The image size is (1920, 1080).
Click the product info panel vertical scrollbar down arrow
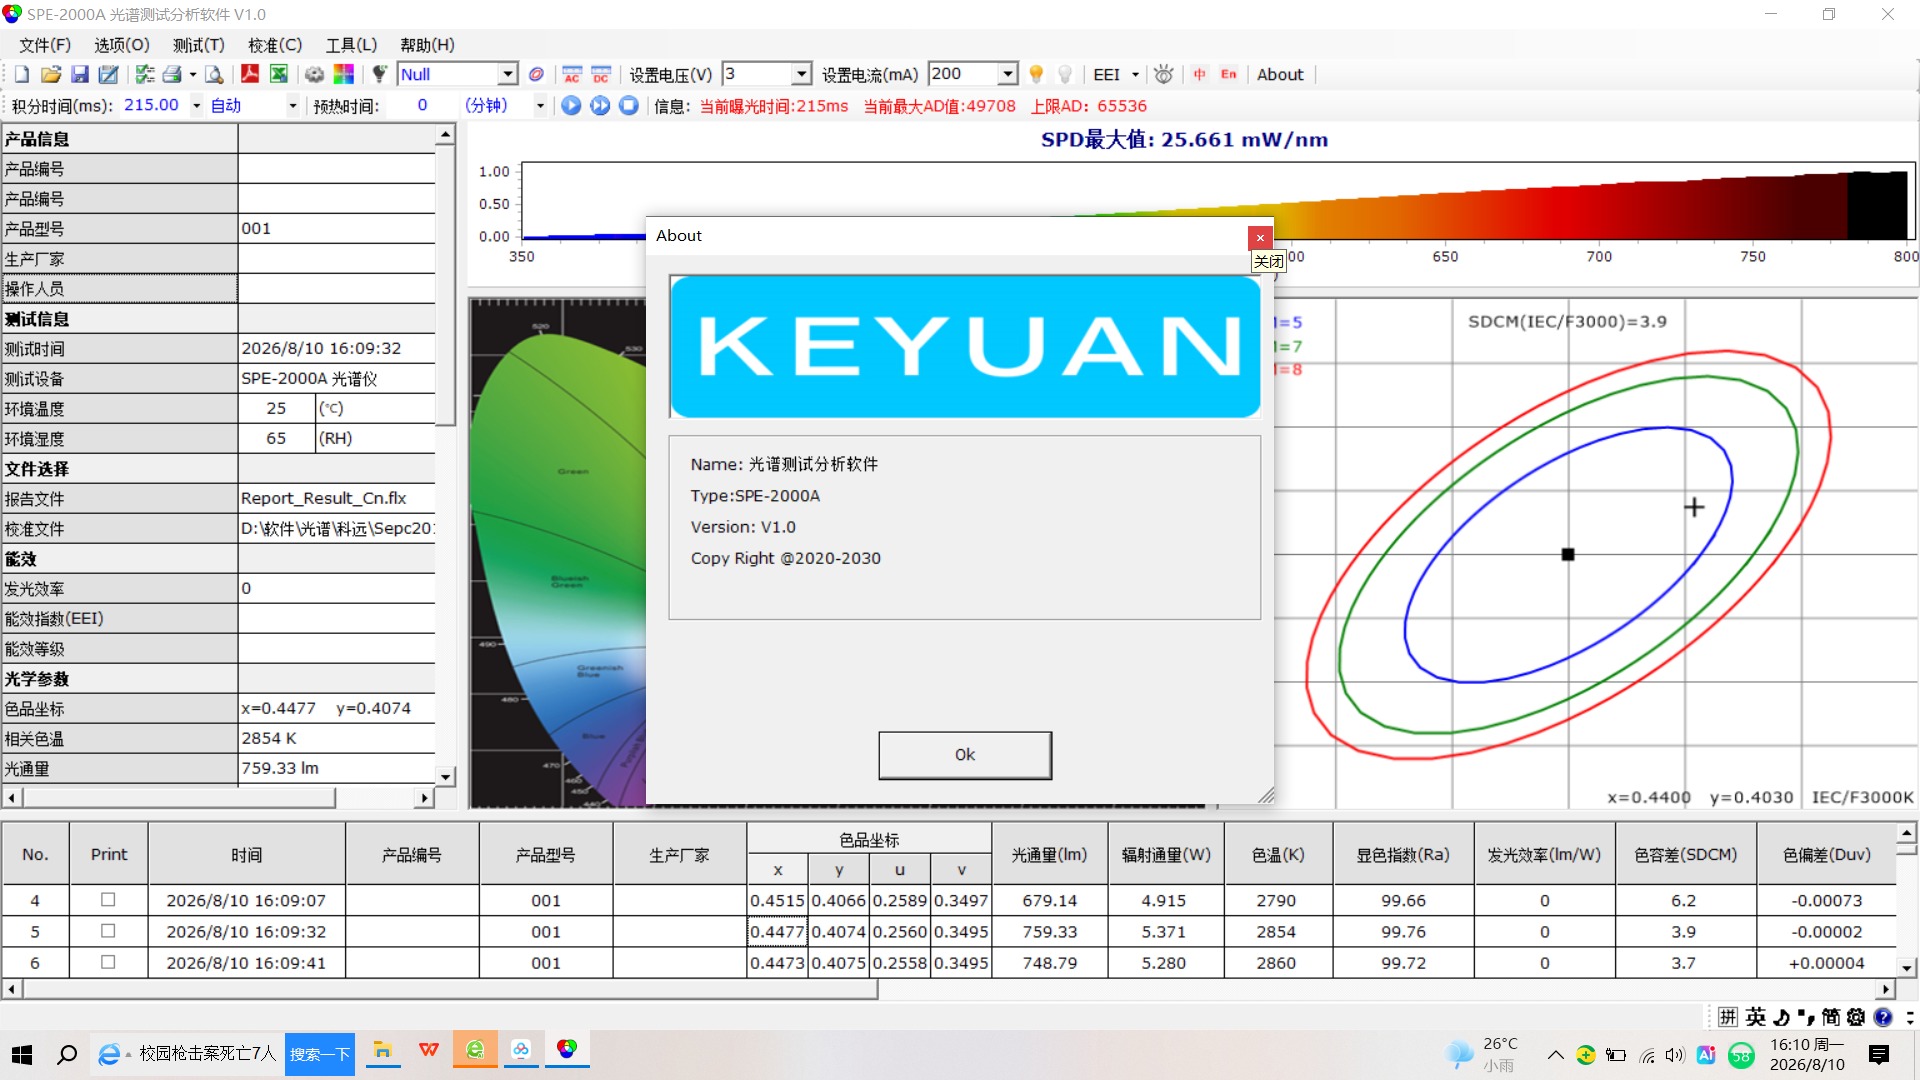pyautogui.click(x=445, y=777)
